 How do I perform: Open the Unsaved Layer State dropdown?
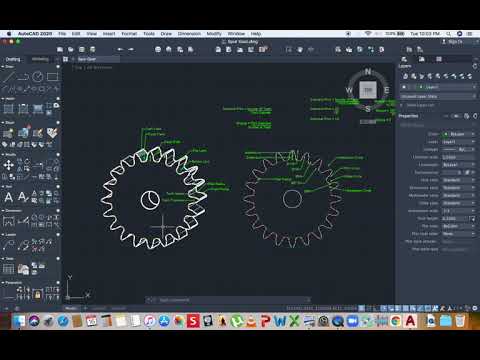(x=438, y=96)
